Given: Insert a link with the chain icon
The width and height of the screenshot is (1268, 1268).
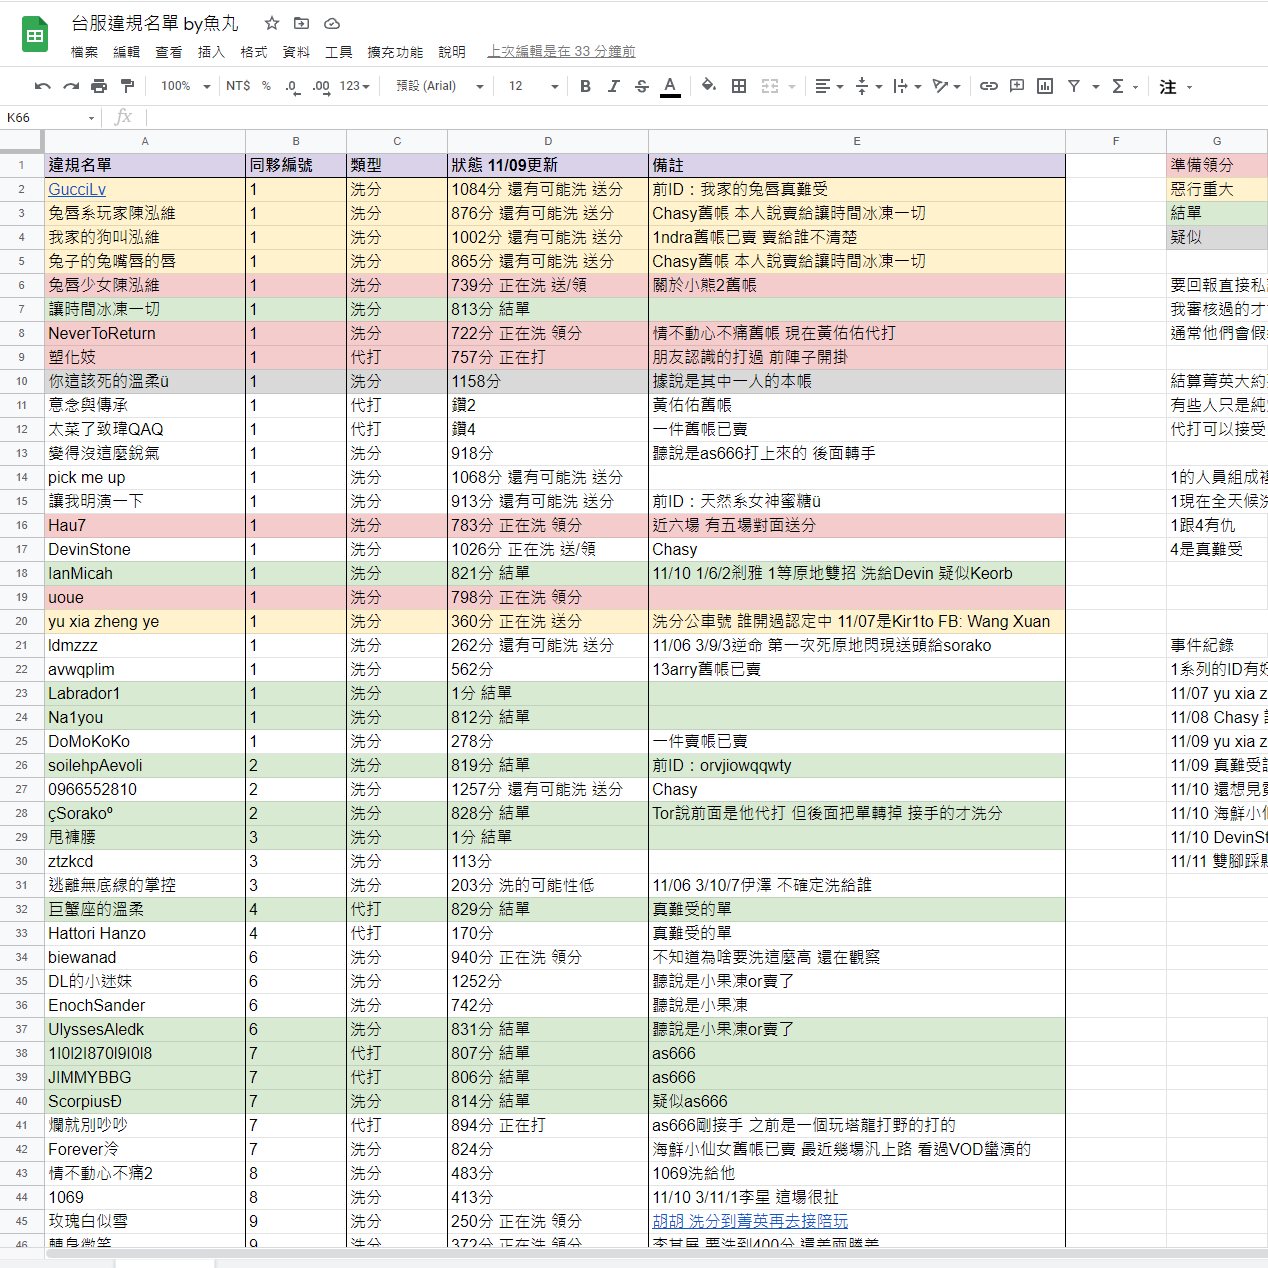Looking at the screenshot, I should 988,87.
